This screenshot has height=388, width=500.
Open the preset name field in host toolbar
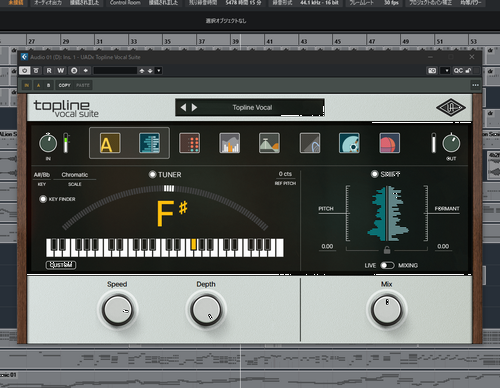[115, 71]
